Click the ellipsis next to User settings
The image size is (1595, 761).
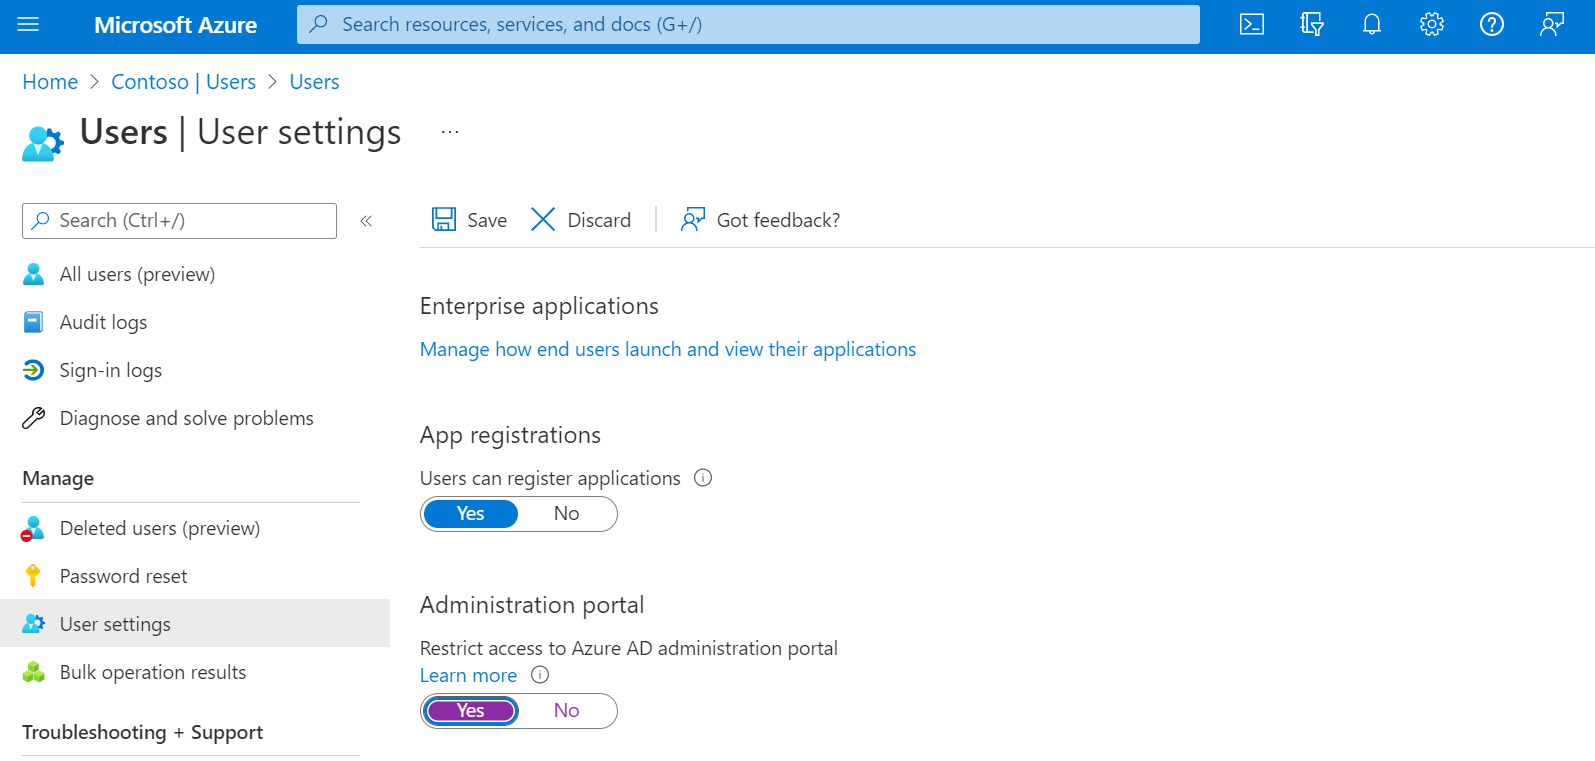(450, 132)
